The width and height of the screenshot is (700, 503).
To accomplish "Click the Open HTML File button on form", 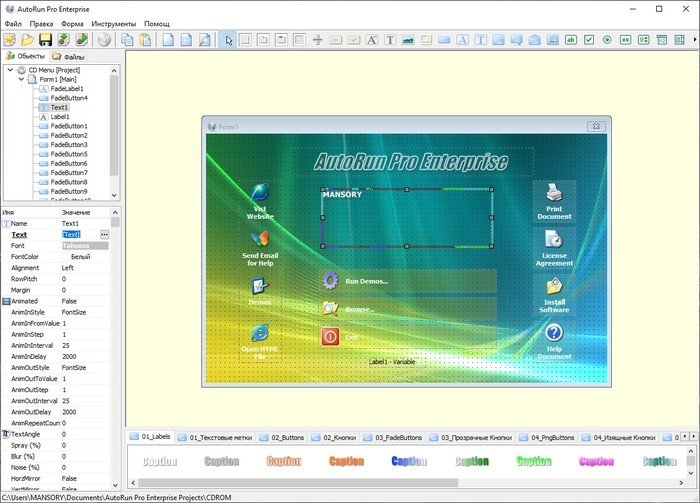I will pyautogui.click(x=260, y=342).
